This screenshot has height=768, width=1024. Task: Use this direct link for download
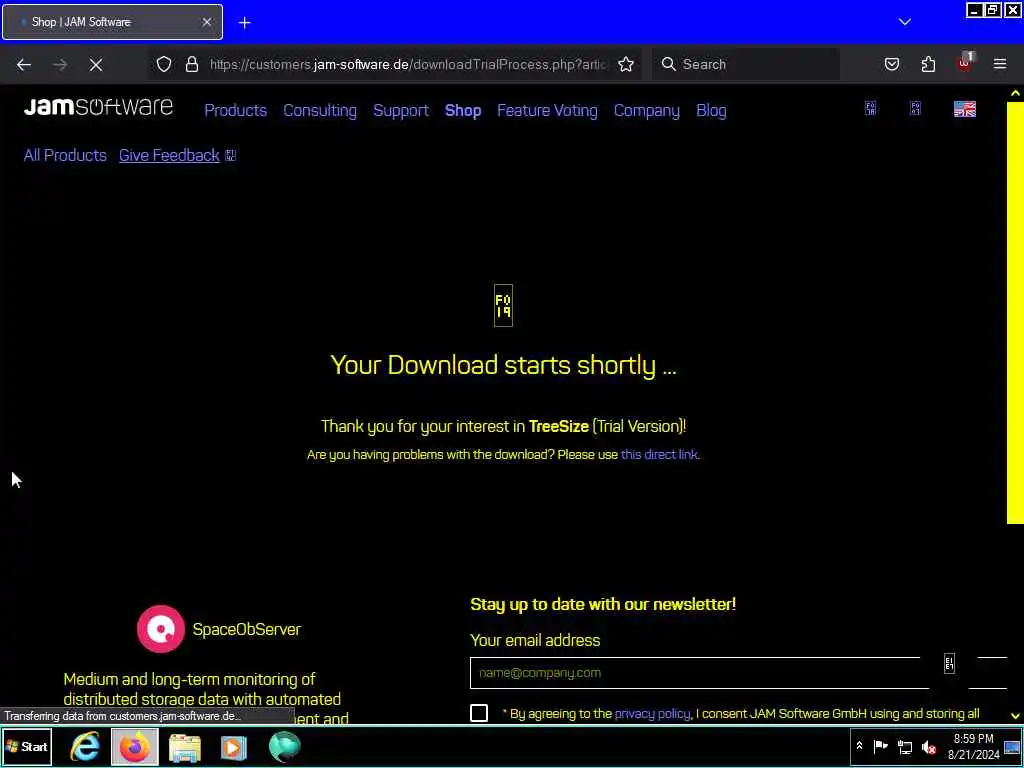pos(659,455)
